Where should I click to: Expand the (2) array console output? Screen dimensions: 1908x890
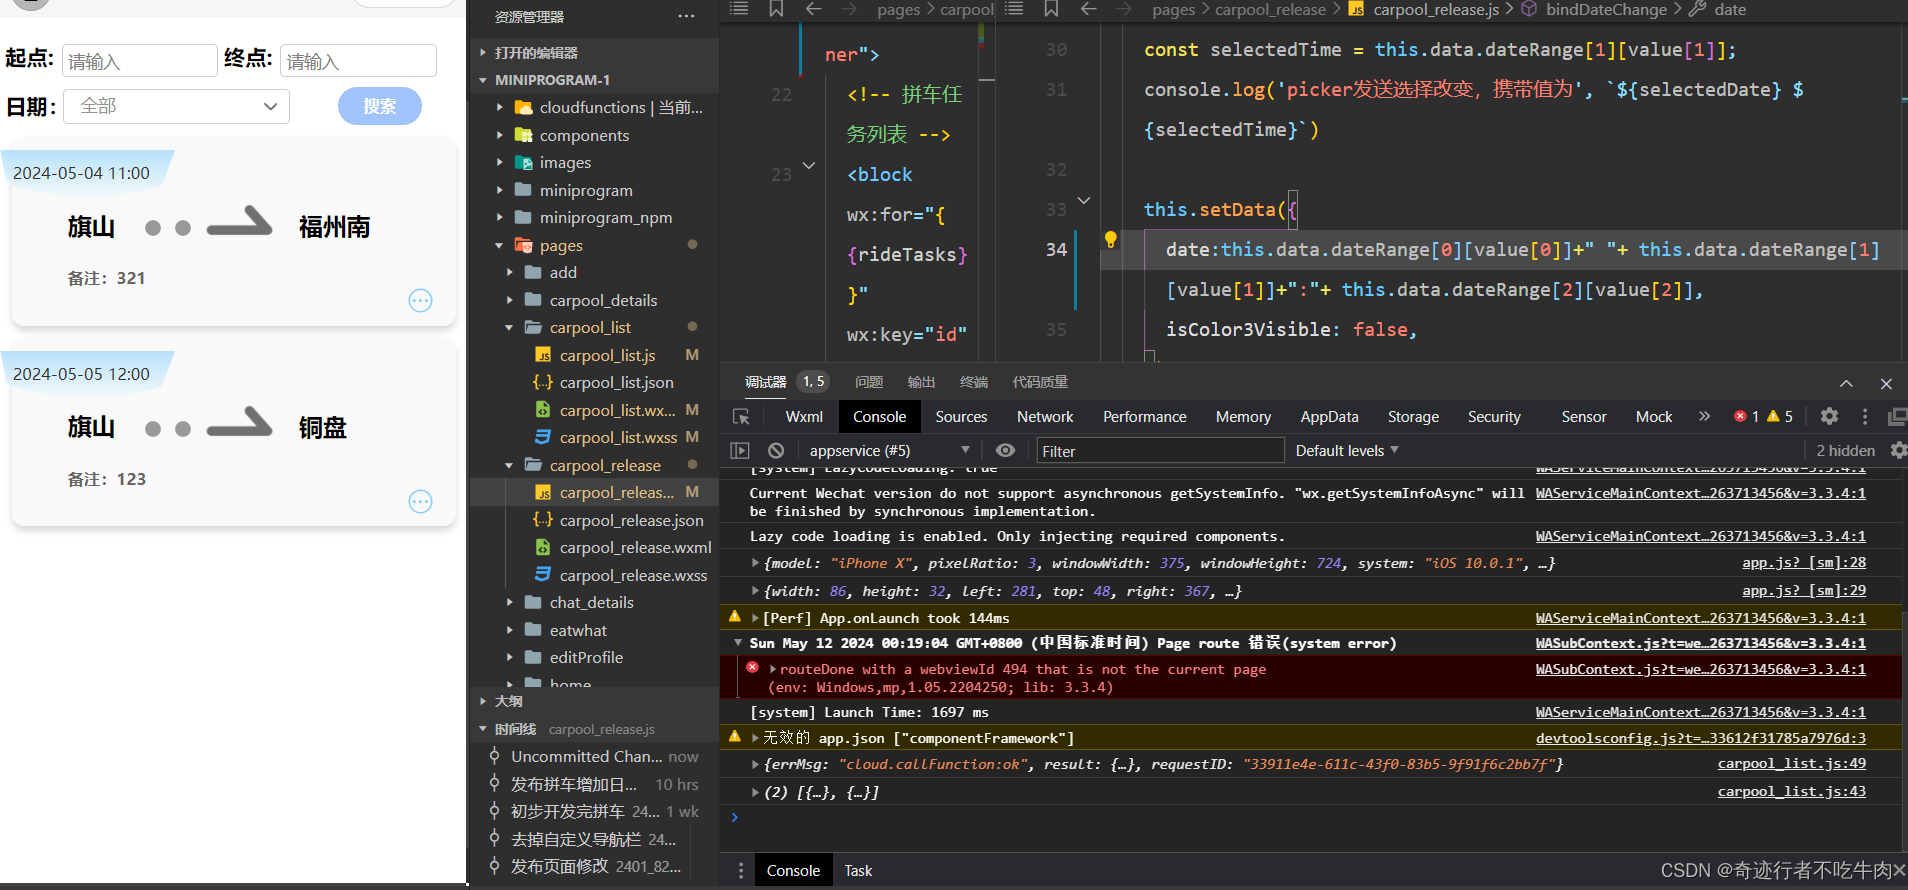click(x=756, y=792)
